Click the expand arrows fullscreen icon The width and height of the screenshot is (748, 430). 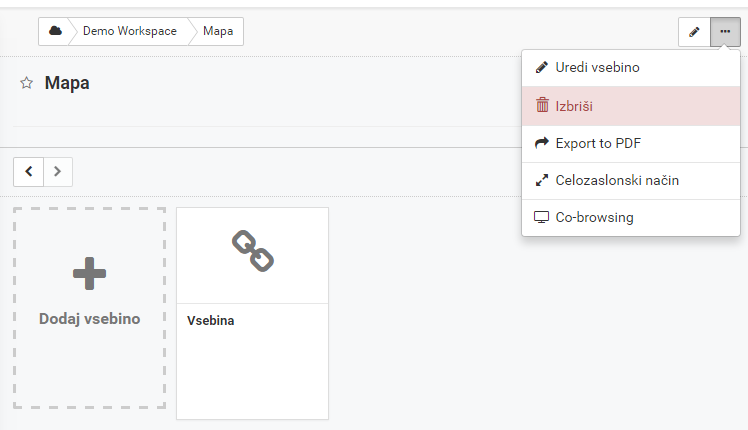pos(542,180)
